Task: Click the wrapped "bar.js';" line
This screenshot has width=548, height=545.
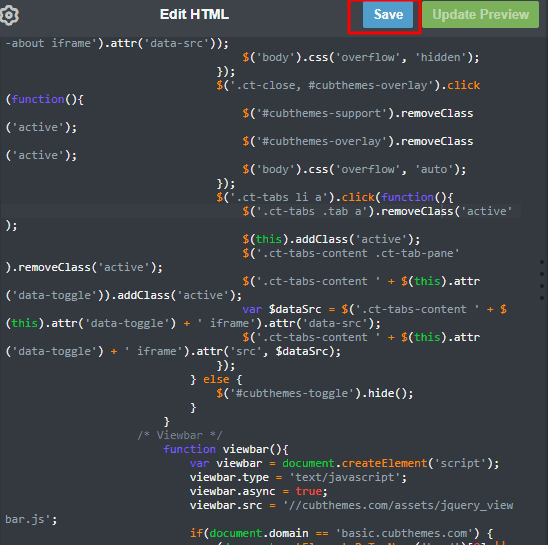Action: pos(31,519)
